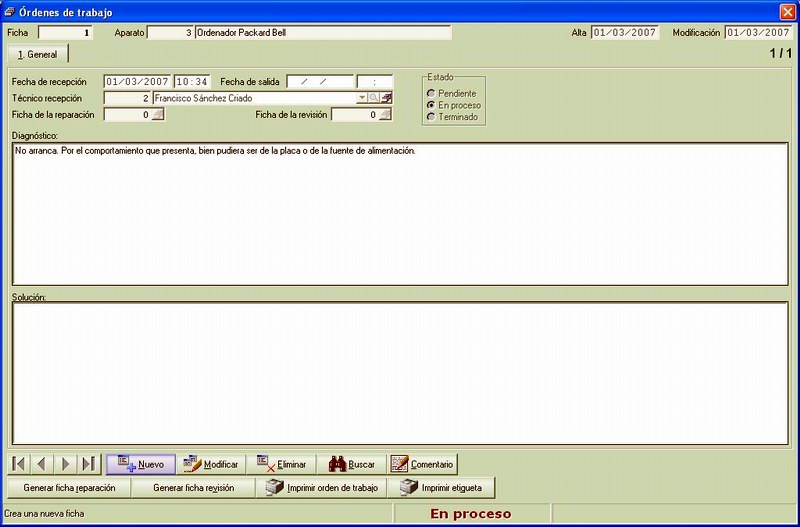Click inside the Solución text area

pyautogui.click(x=401, y=373)
